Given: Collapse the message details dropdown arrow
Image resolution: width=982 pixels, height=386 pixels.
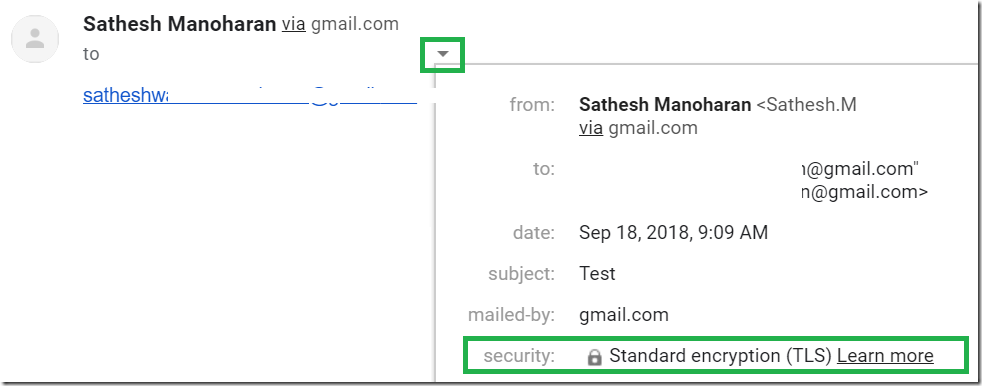Looking at the screenshot, I should coord(443,54).
